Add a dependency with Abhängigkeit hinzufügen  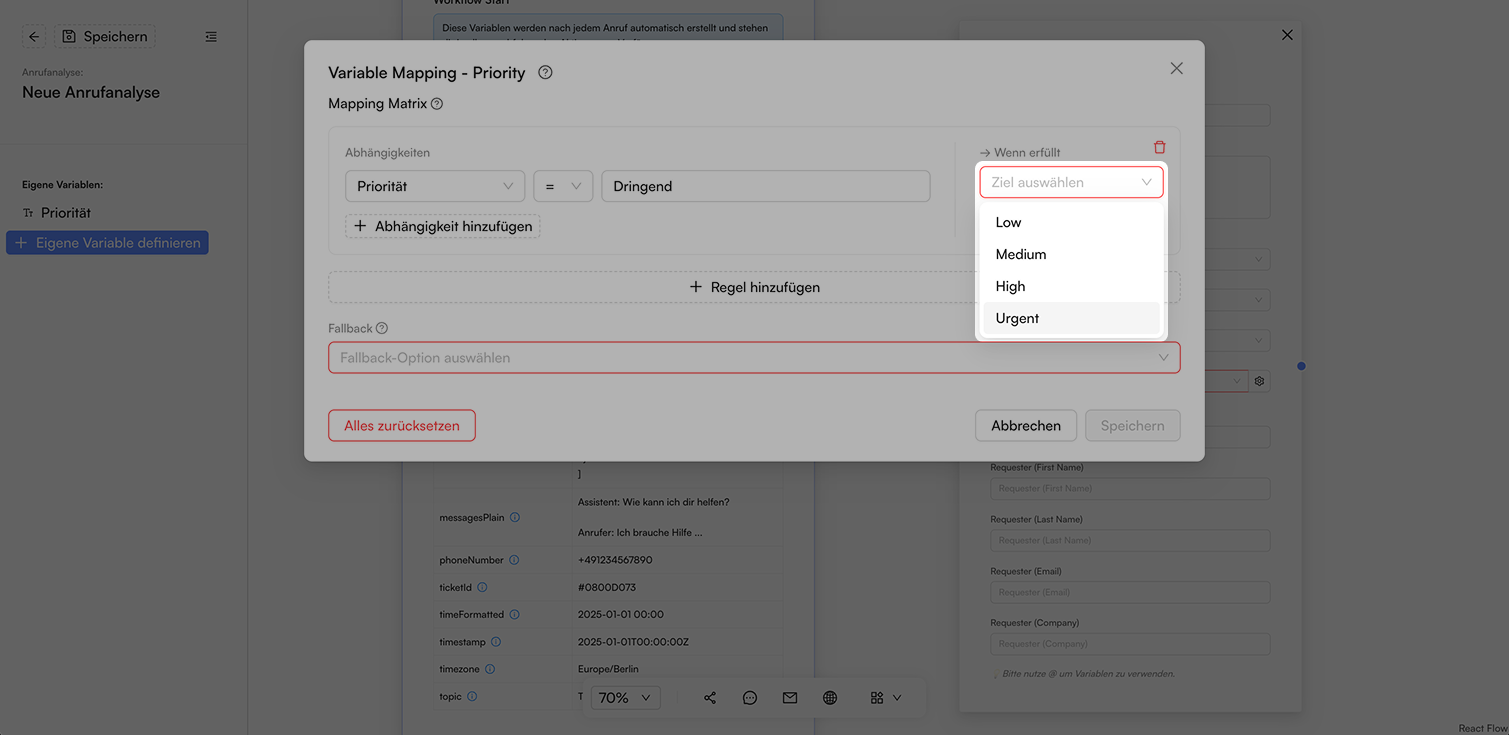point(443,226)
